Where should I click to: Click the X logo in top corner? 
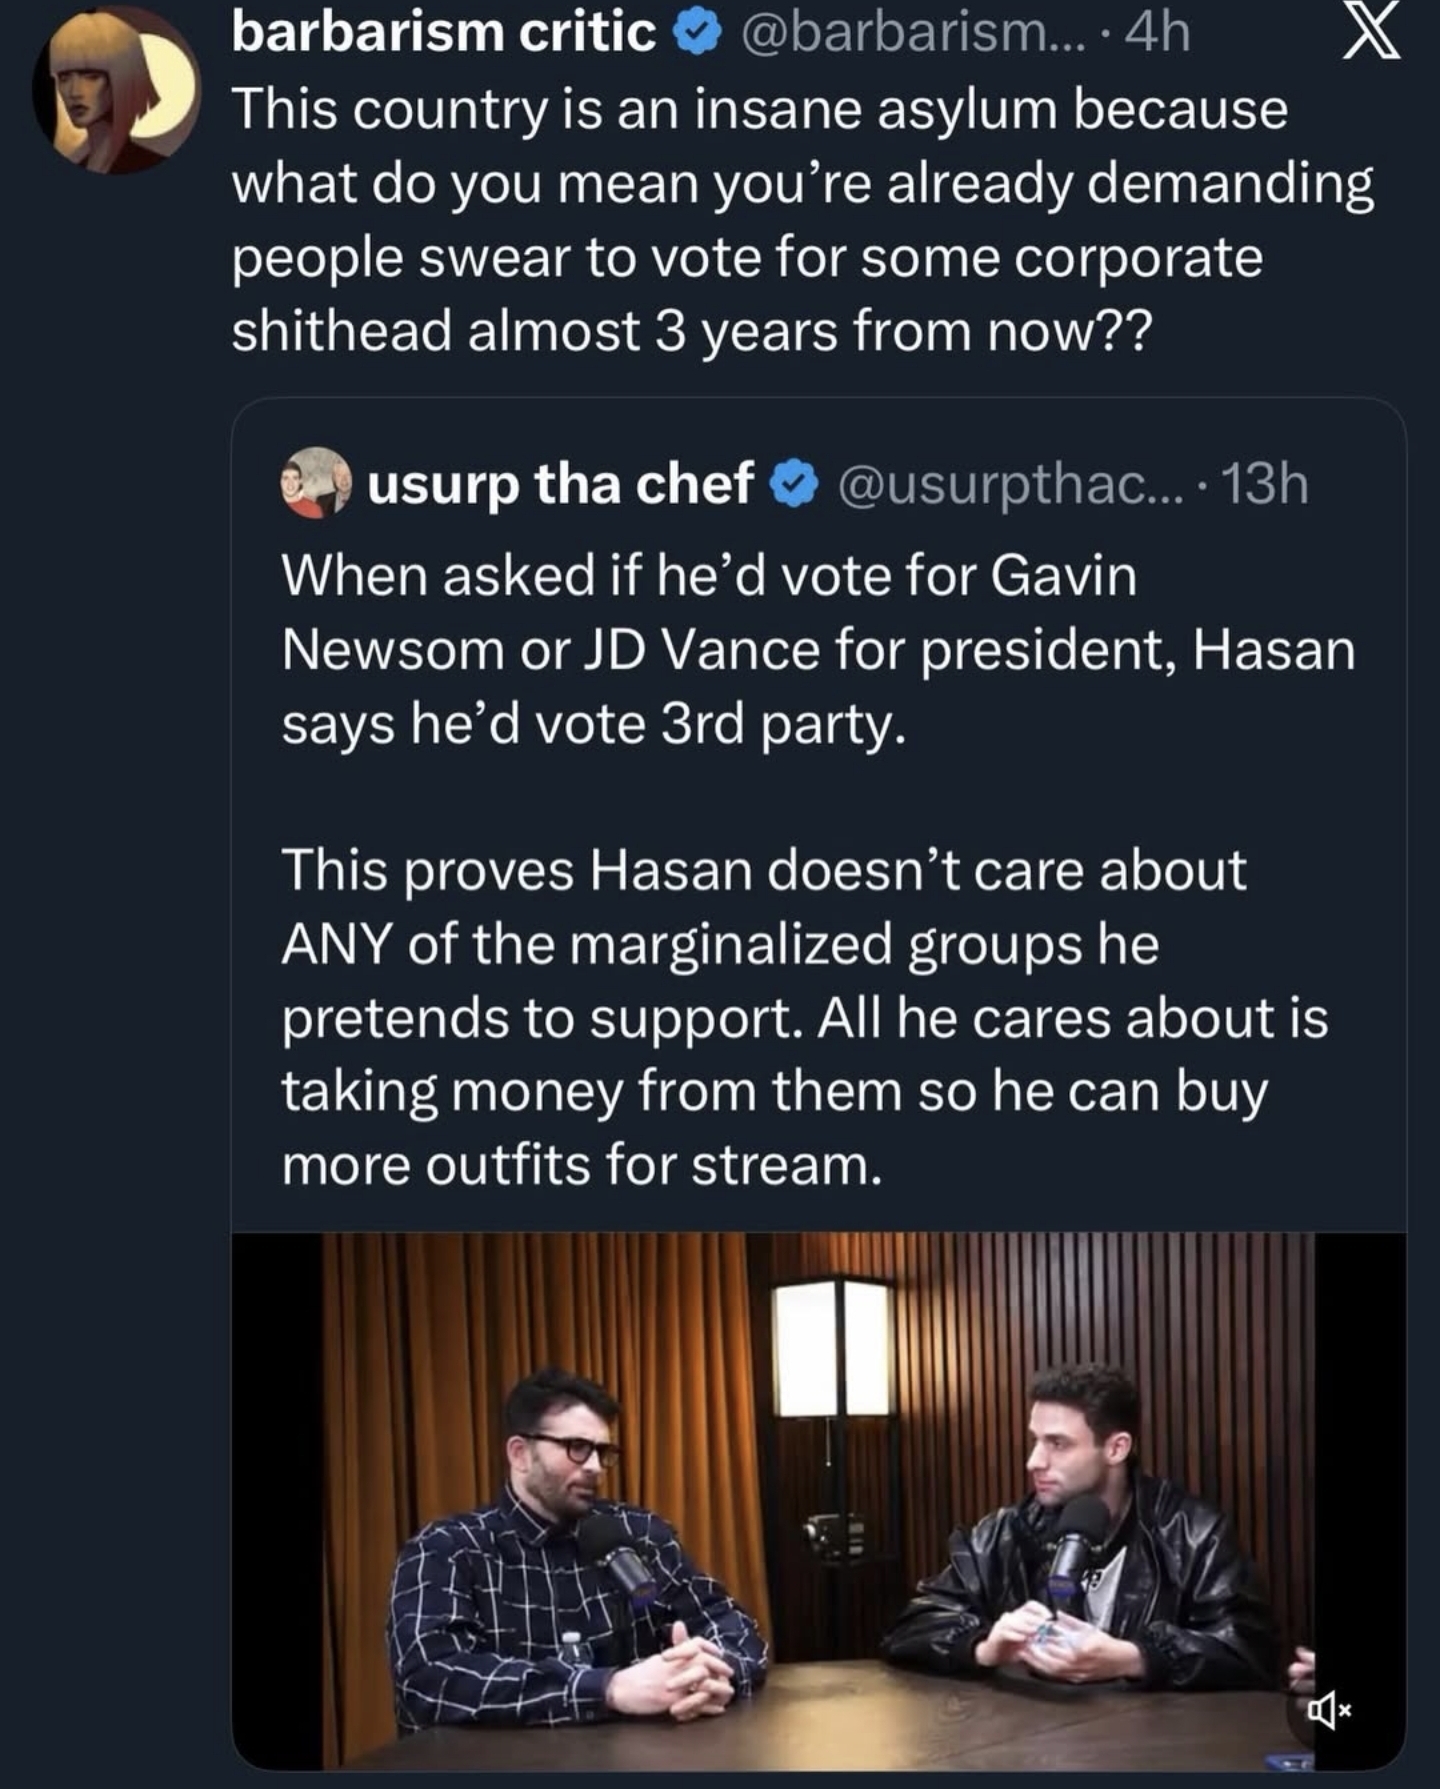(x=1370, y=36)
